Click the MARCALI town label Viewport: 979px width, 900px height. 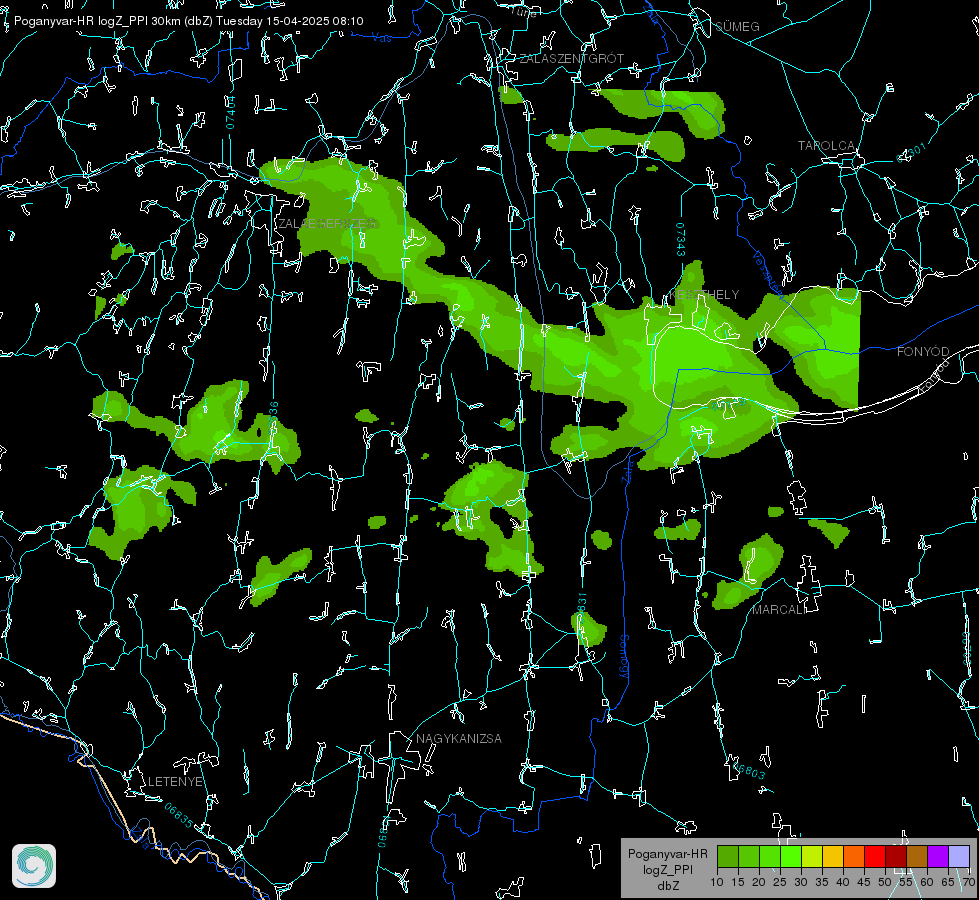778,610
